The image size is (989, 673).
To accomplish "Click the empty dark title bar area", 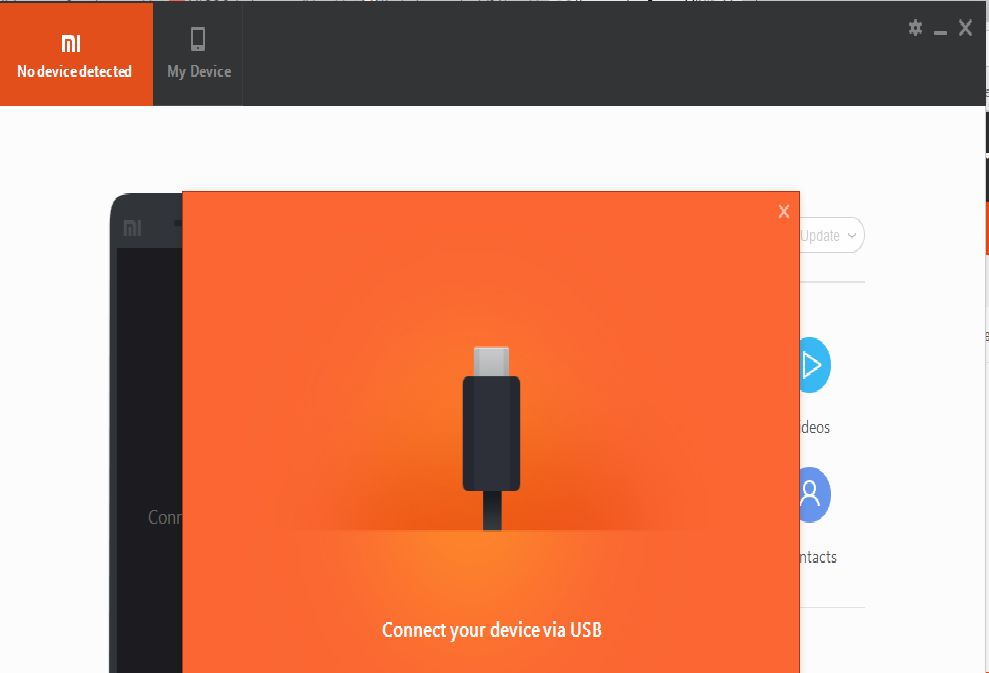I will pyautogui.click(x=570, y=52).
